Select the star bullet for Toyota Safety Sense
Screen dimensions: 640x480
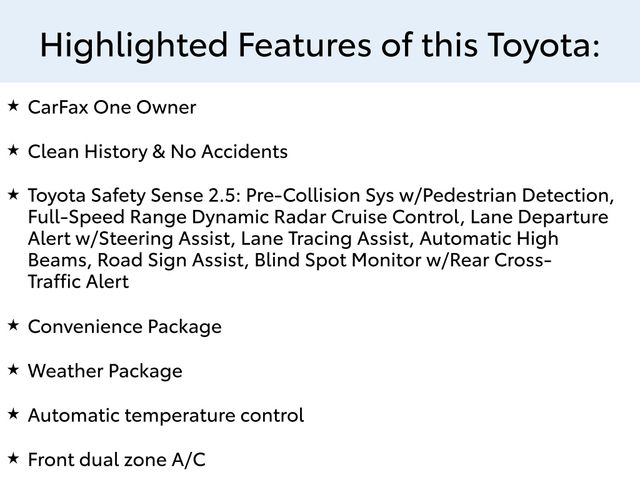13,193
